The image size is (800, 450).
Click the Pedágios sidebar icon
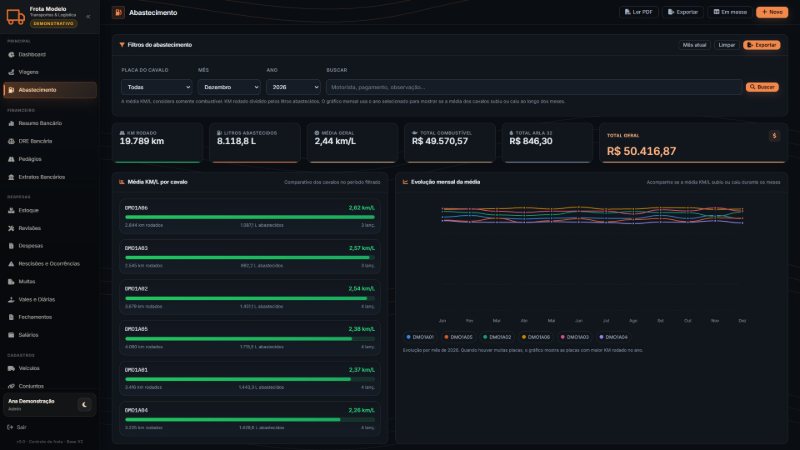pos(11,159)
